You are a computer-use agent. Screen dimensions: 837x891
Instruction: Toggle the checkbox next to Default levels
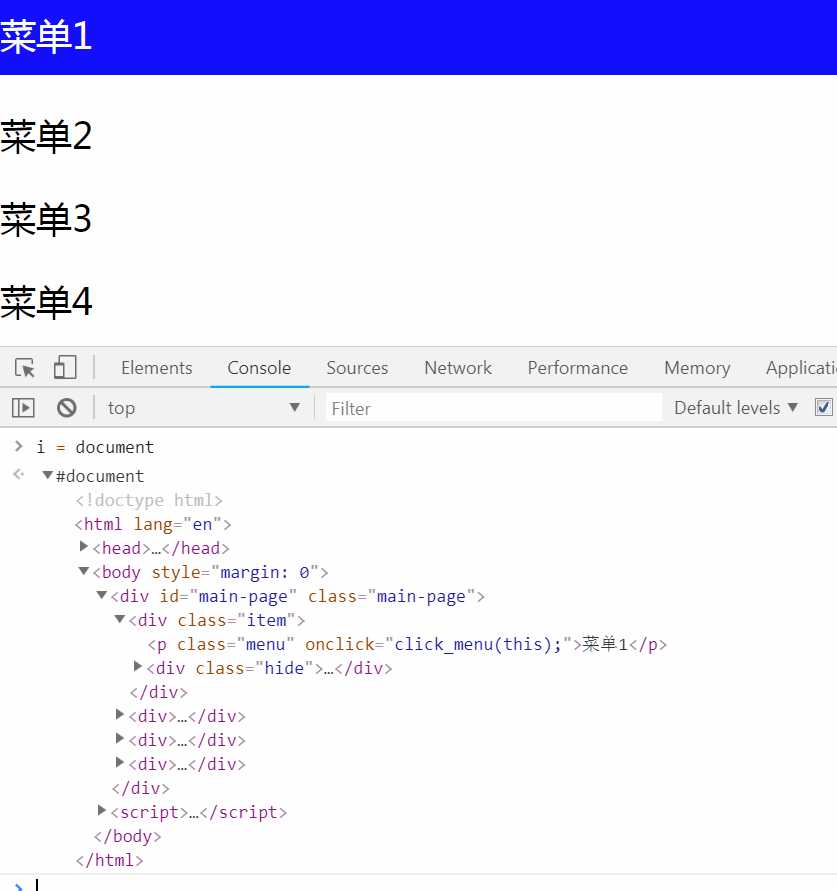[x=823, y=407]
